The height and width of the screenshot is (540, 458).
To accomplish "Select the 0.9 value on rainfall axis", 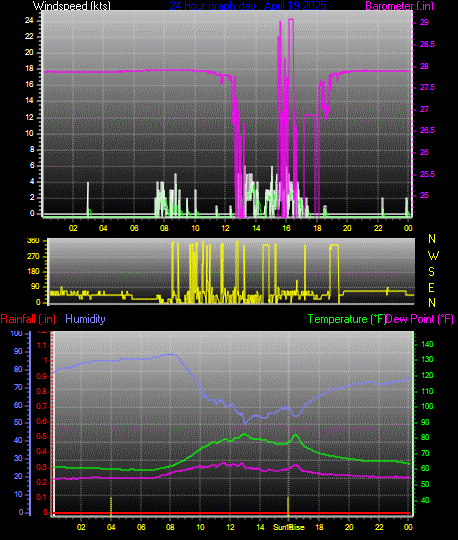I will point(42,376).
